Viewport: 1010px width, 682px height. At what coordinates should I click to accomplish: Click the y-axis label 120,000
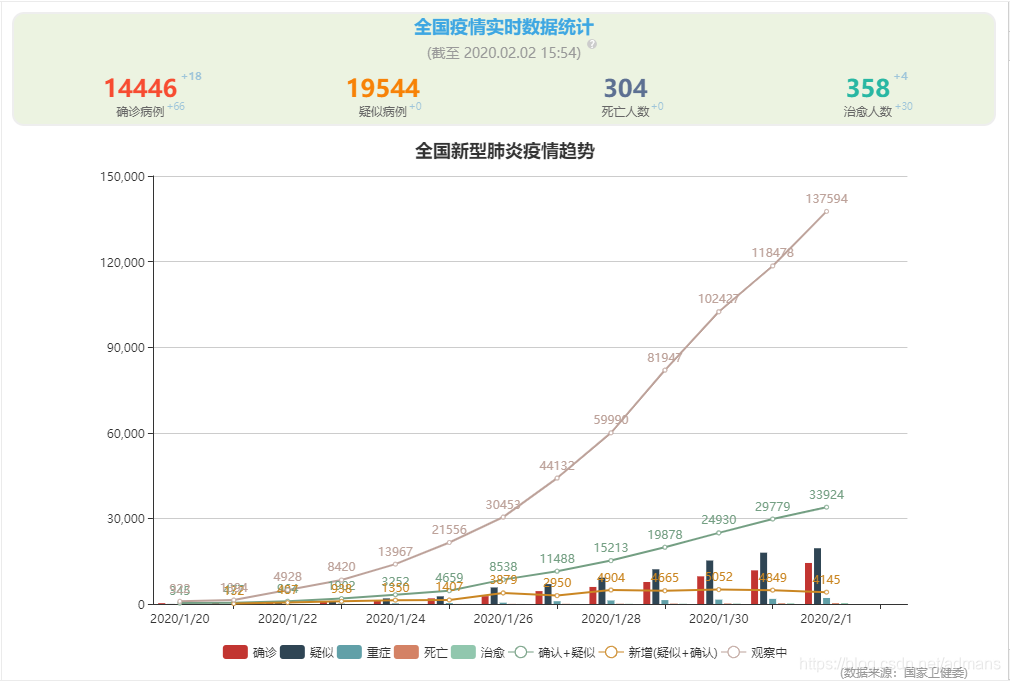pos(122,262)
